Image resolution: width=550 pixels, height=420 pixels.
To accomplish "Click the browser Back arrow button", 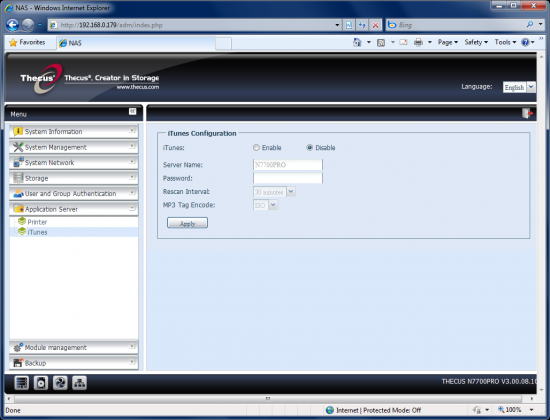I will pyautogui.click(x=12, y=25).
